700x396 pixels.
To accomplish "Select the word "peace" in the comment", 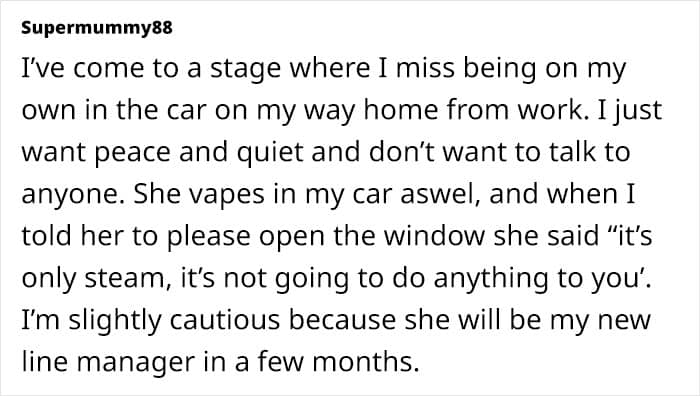I will tap(133, 154).
